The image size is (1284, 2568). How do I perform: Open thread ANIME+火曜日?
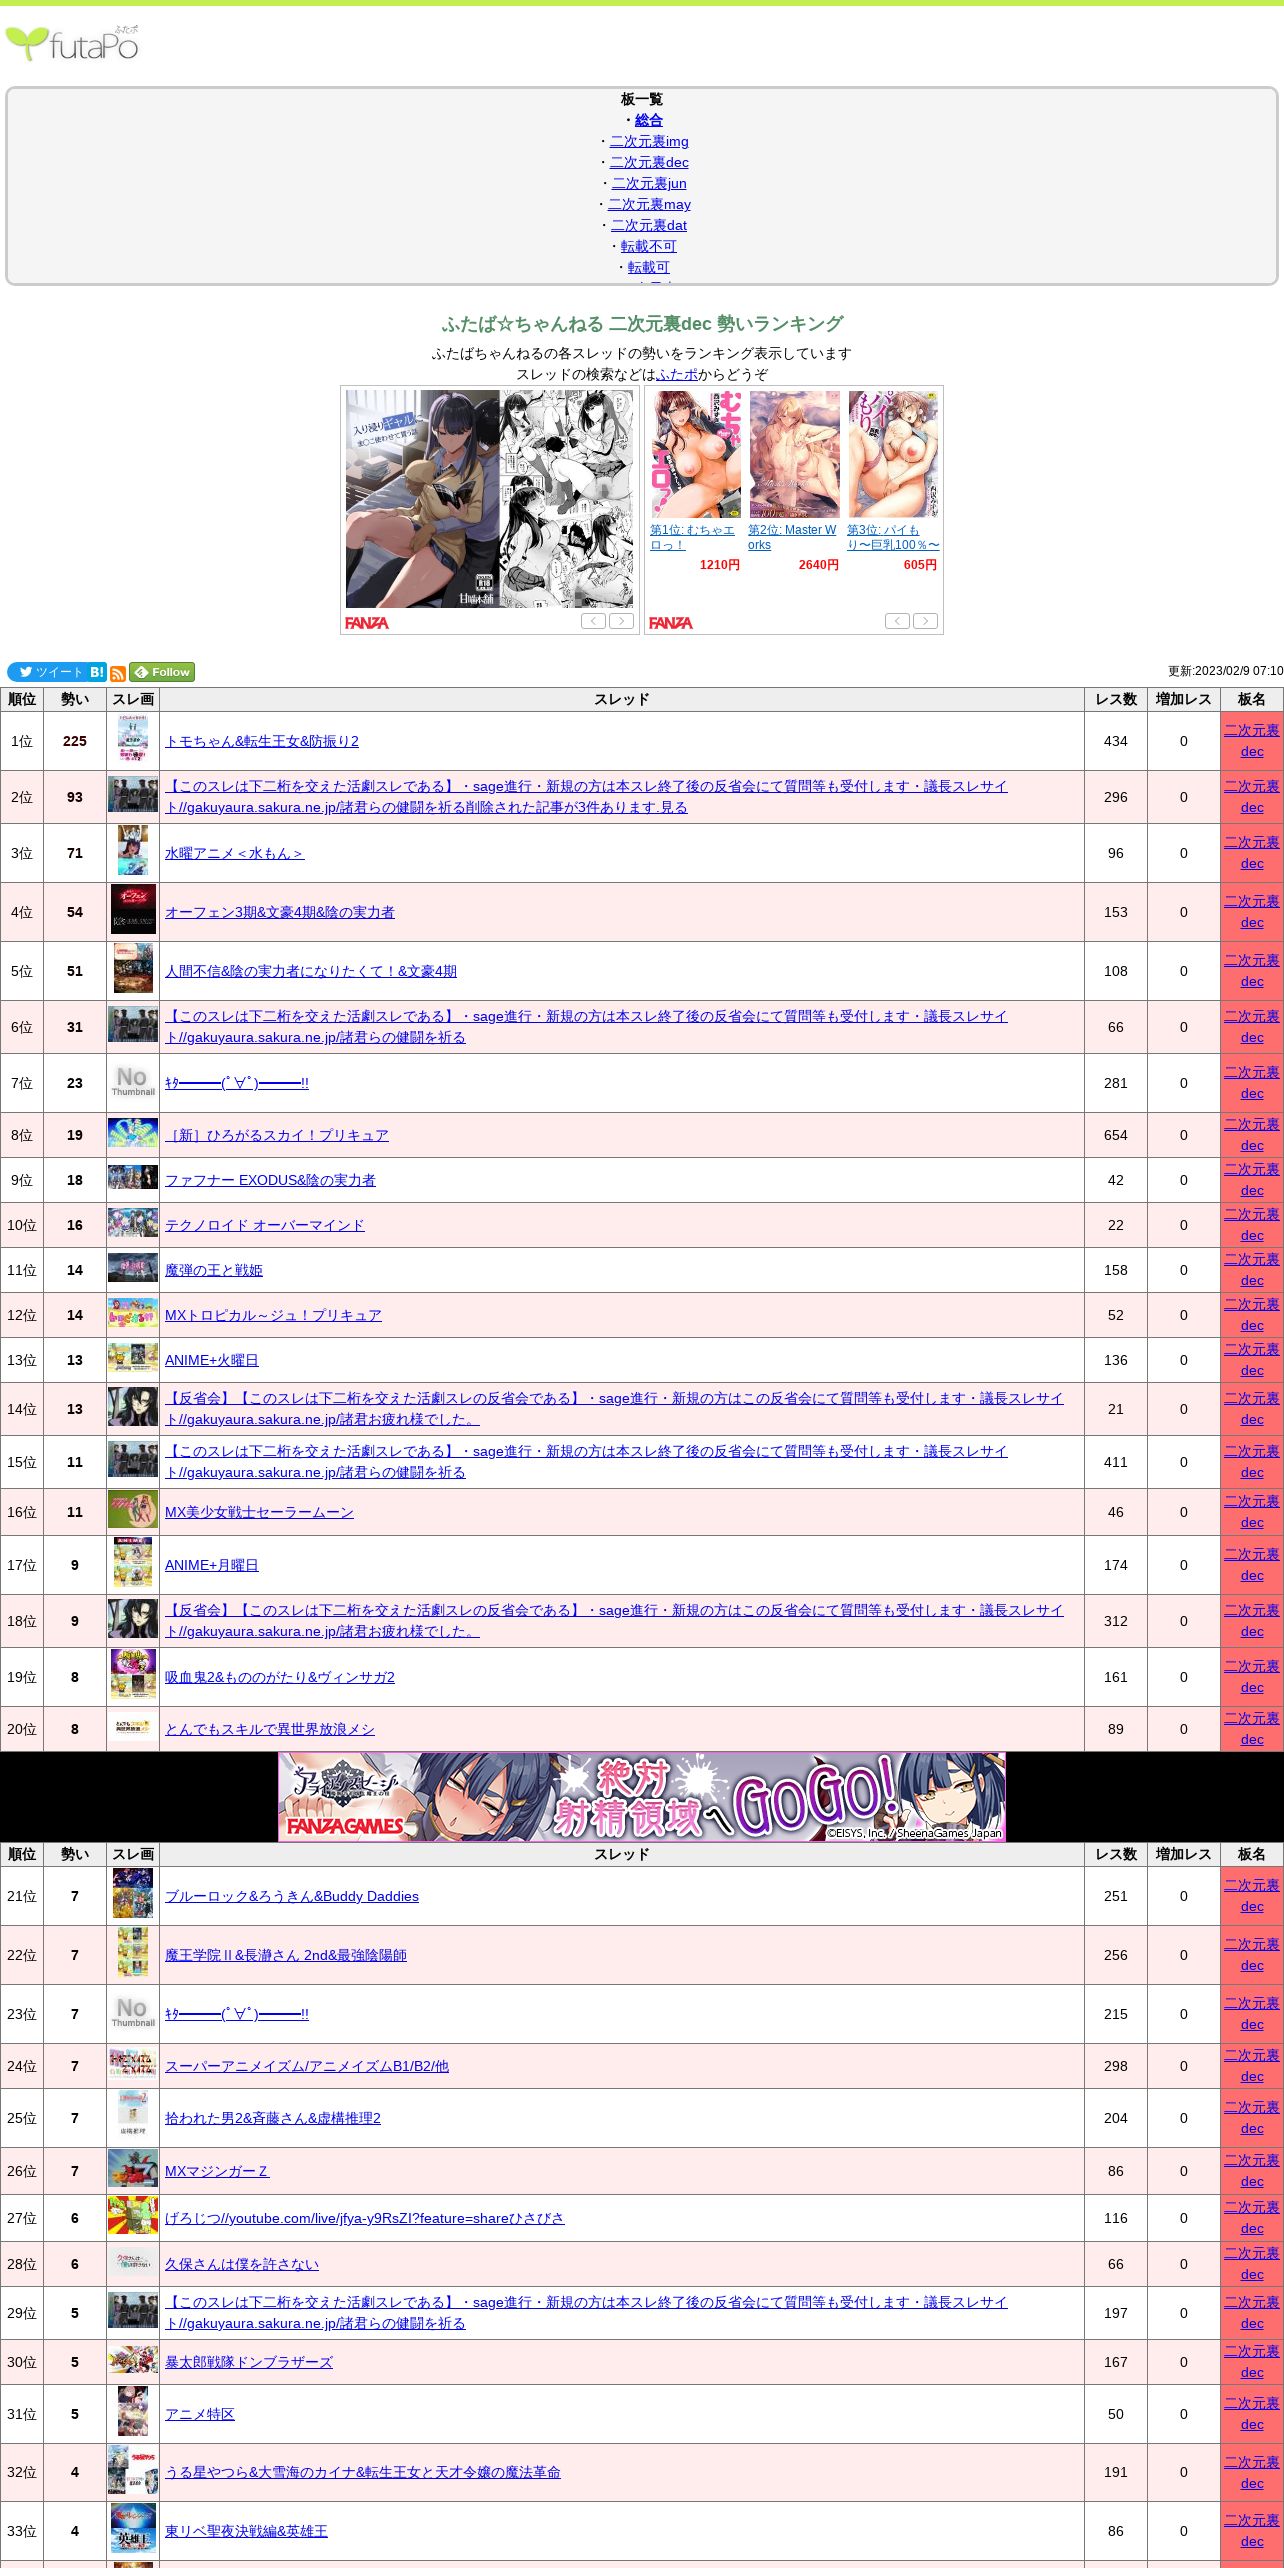click(x=212, y=1360)
